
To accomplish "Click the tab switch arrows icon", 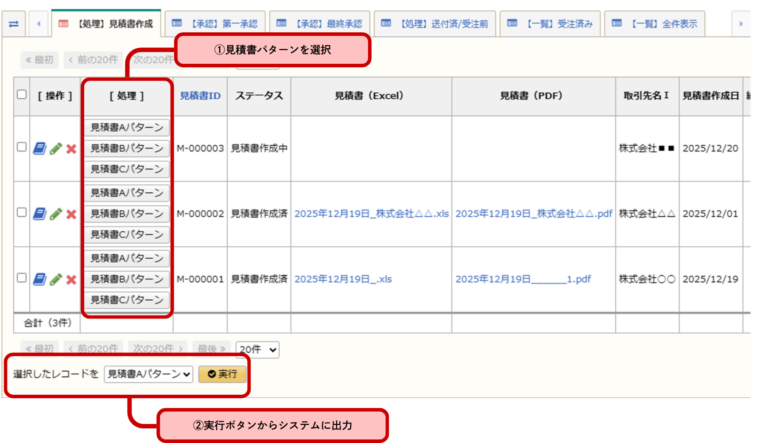I will [15, 22].
